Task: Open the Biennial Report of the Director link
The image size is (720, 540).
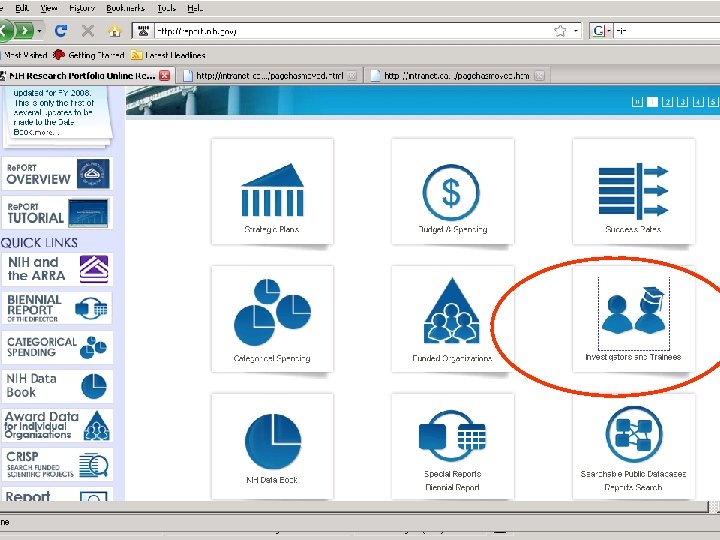Action: pos(57,308)
